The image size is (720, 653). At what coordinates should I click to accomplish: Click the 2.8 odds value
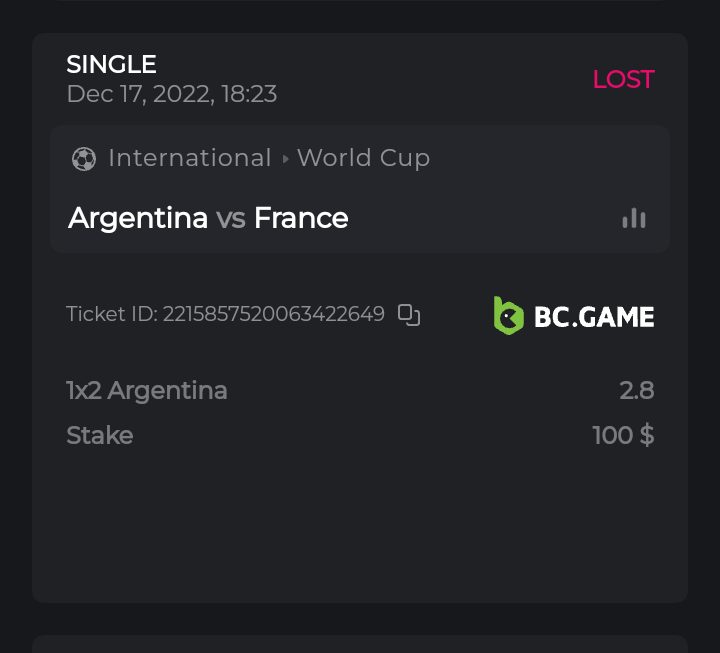tap(636, 390)
